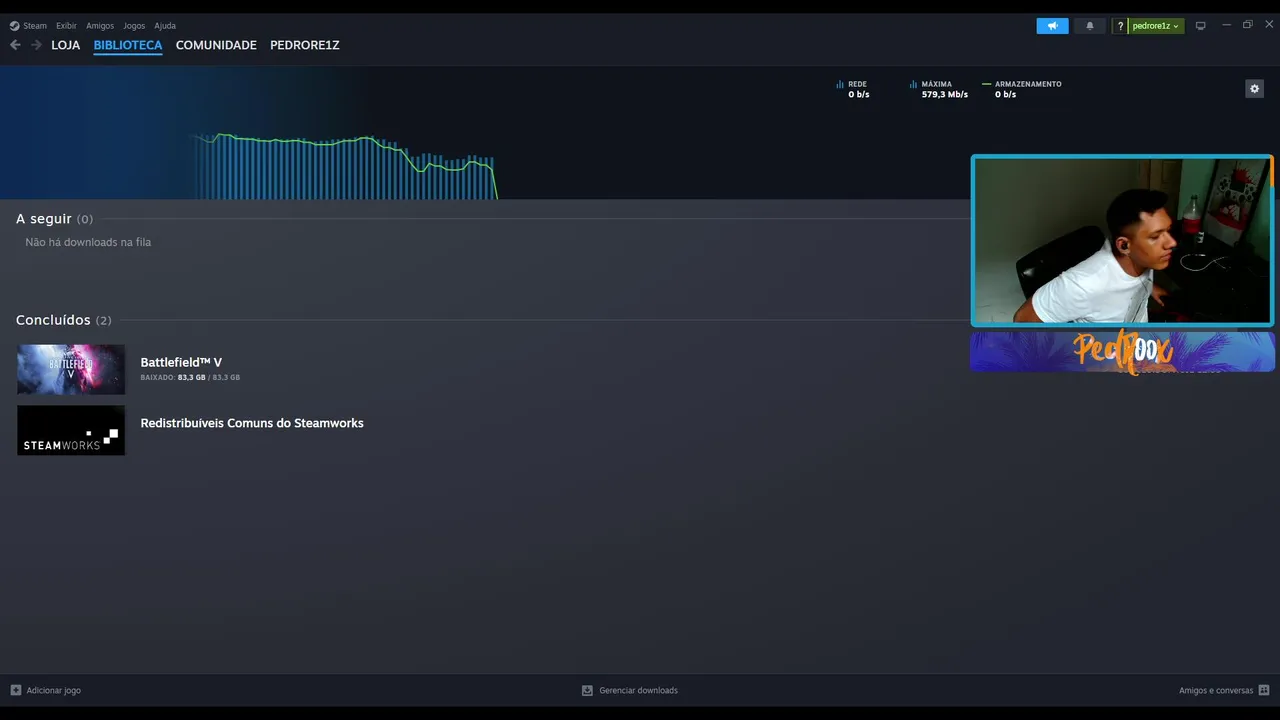Click Redistribuíveis Comuns do Steamworks title

click(252, 423)
